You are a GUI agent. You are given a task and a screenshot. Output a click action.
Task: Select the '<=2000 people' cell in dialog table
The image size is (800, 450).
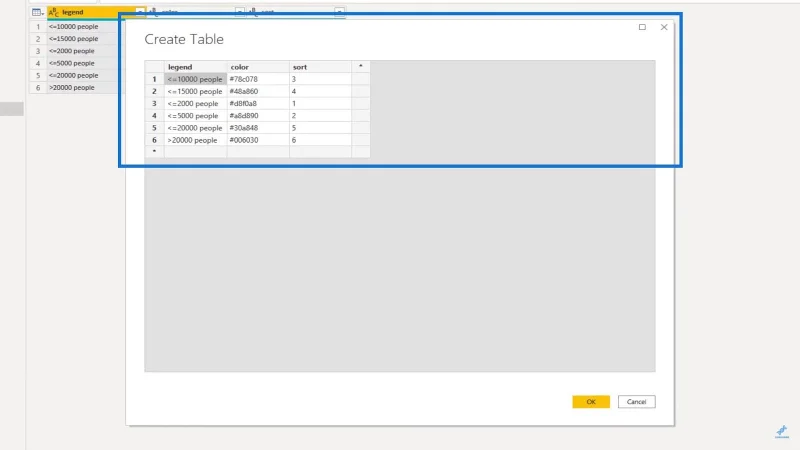coord(195,104)
